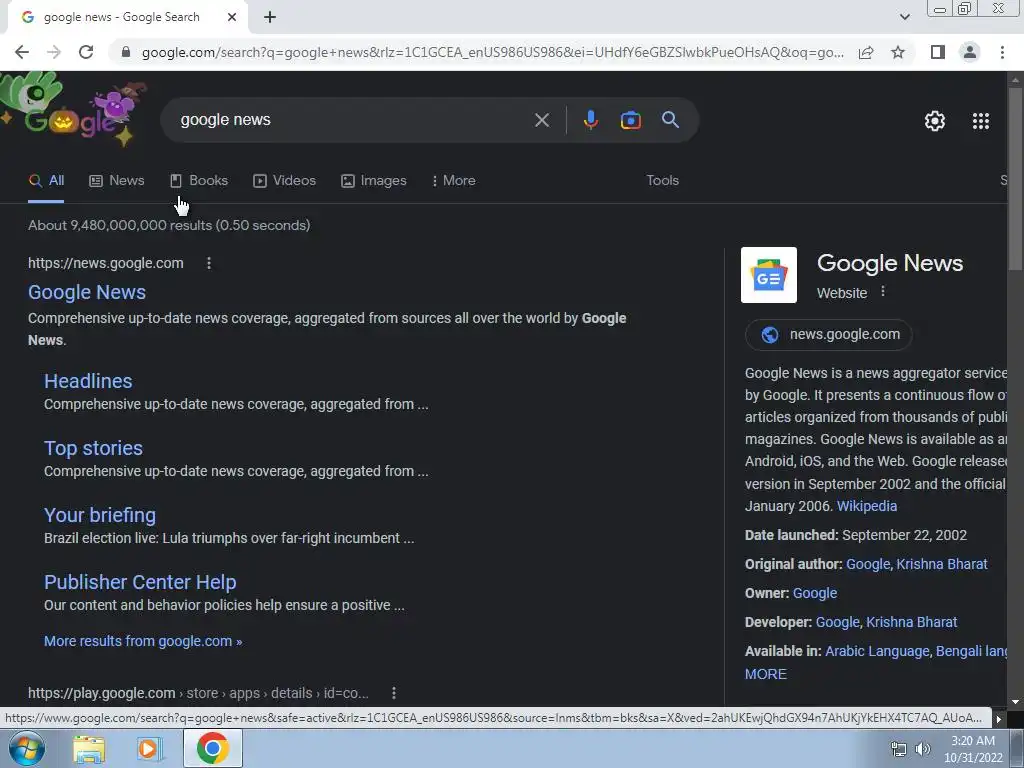This screenshot has width=1024, height=768.
Task: Expand the More search filters menu
Action: tap(453, 181)
